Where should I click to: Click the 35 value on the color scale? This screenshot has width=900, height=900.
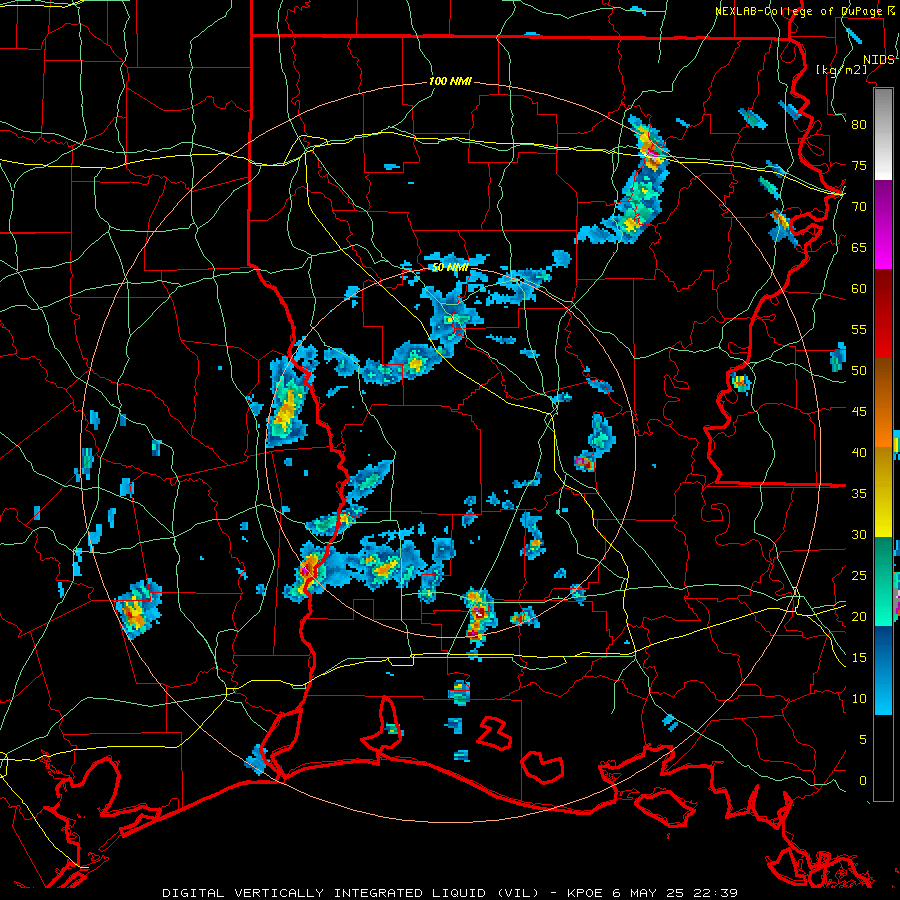click(859, 494)
